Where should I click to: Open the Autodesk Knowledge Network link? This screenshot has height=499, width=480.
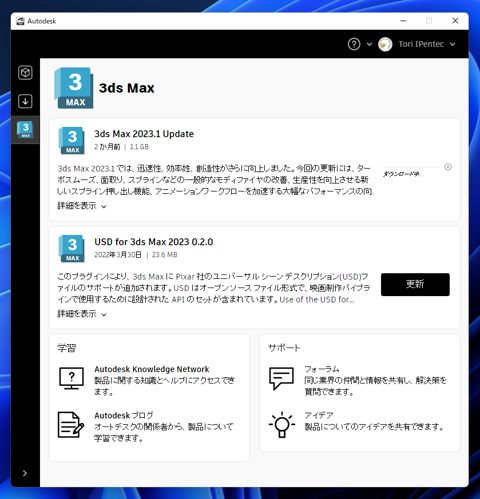tap(152, 369)
